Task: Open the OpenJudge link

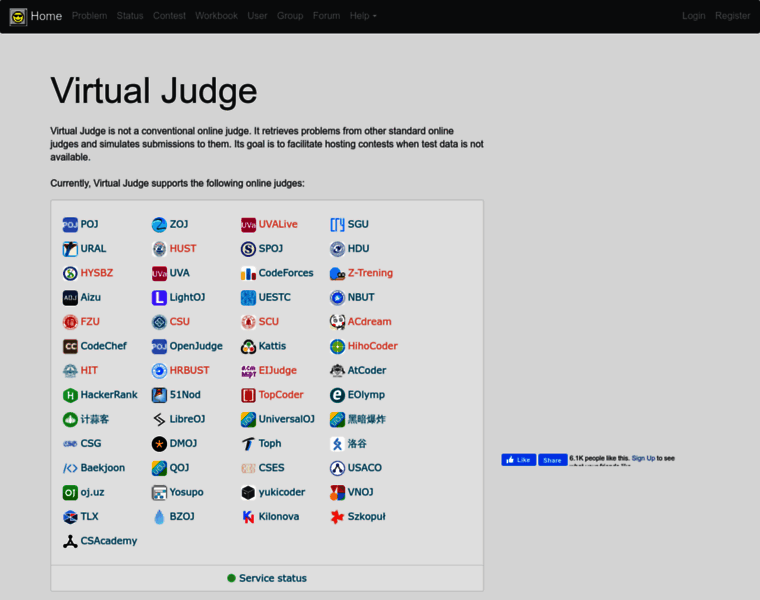Action: tap(196, 346)
